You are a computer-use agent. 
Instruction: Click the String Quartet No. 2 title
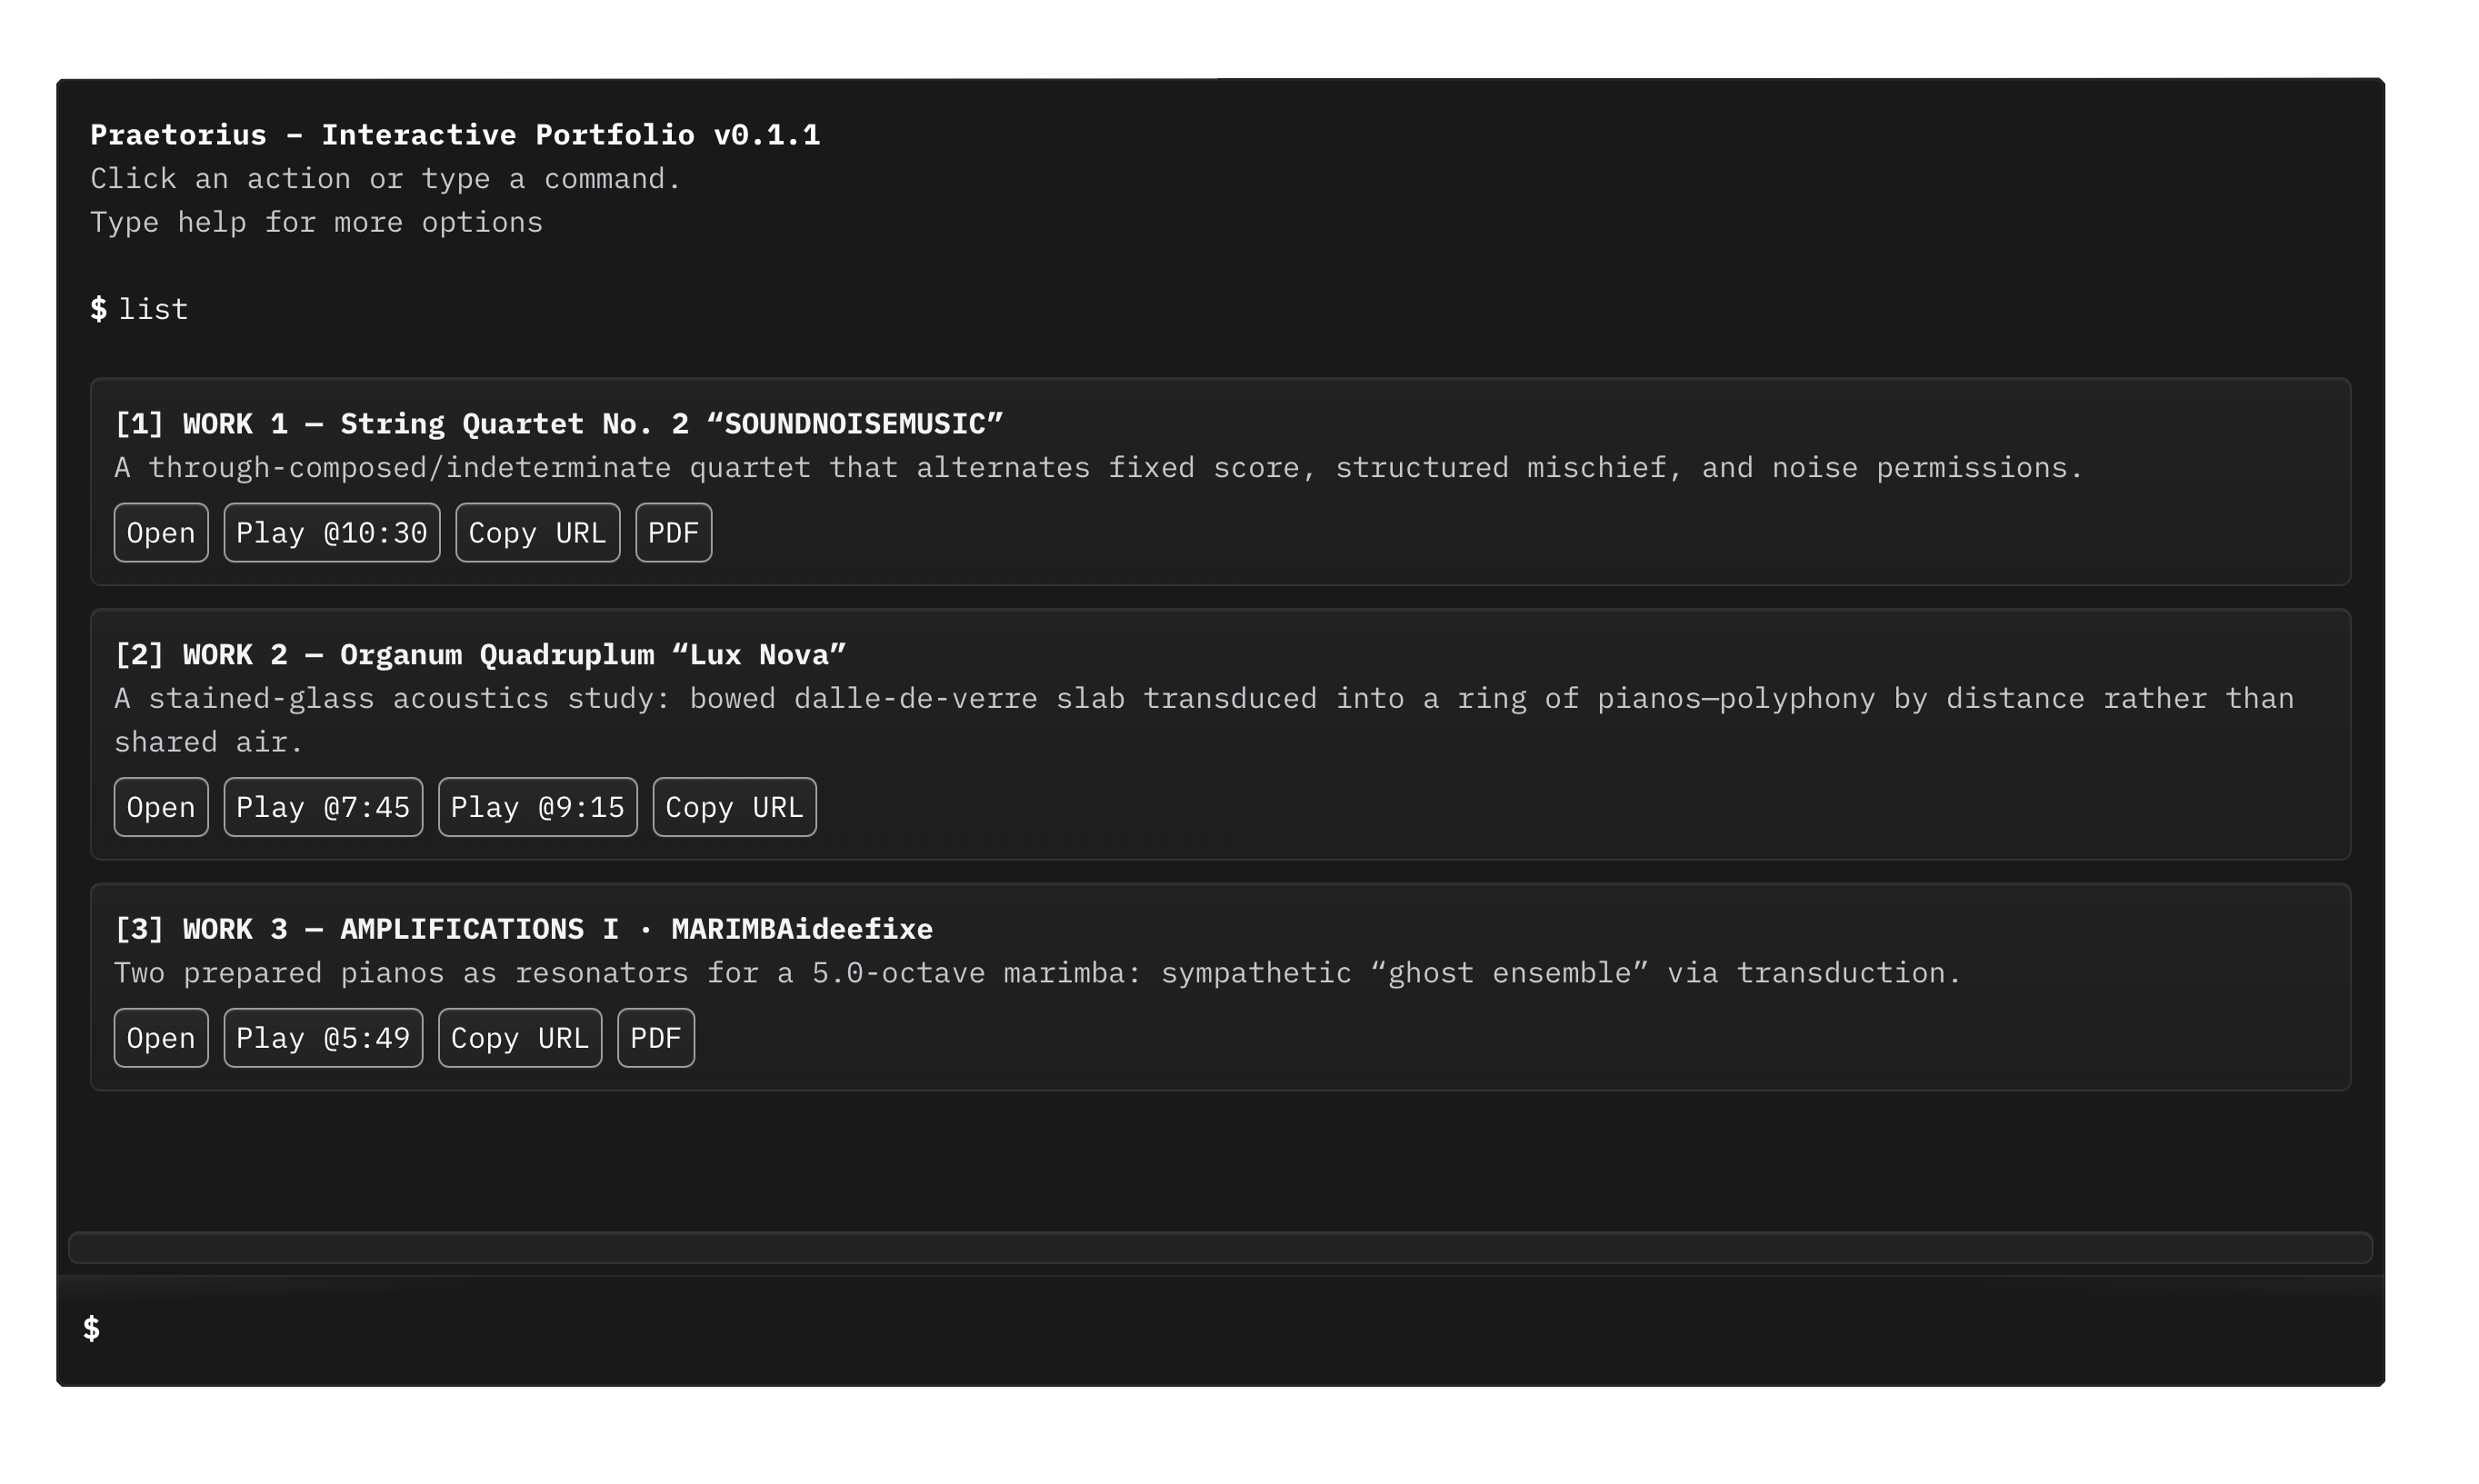point(558,424)
